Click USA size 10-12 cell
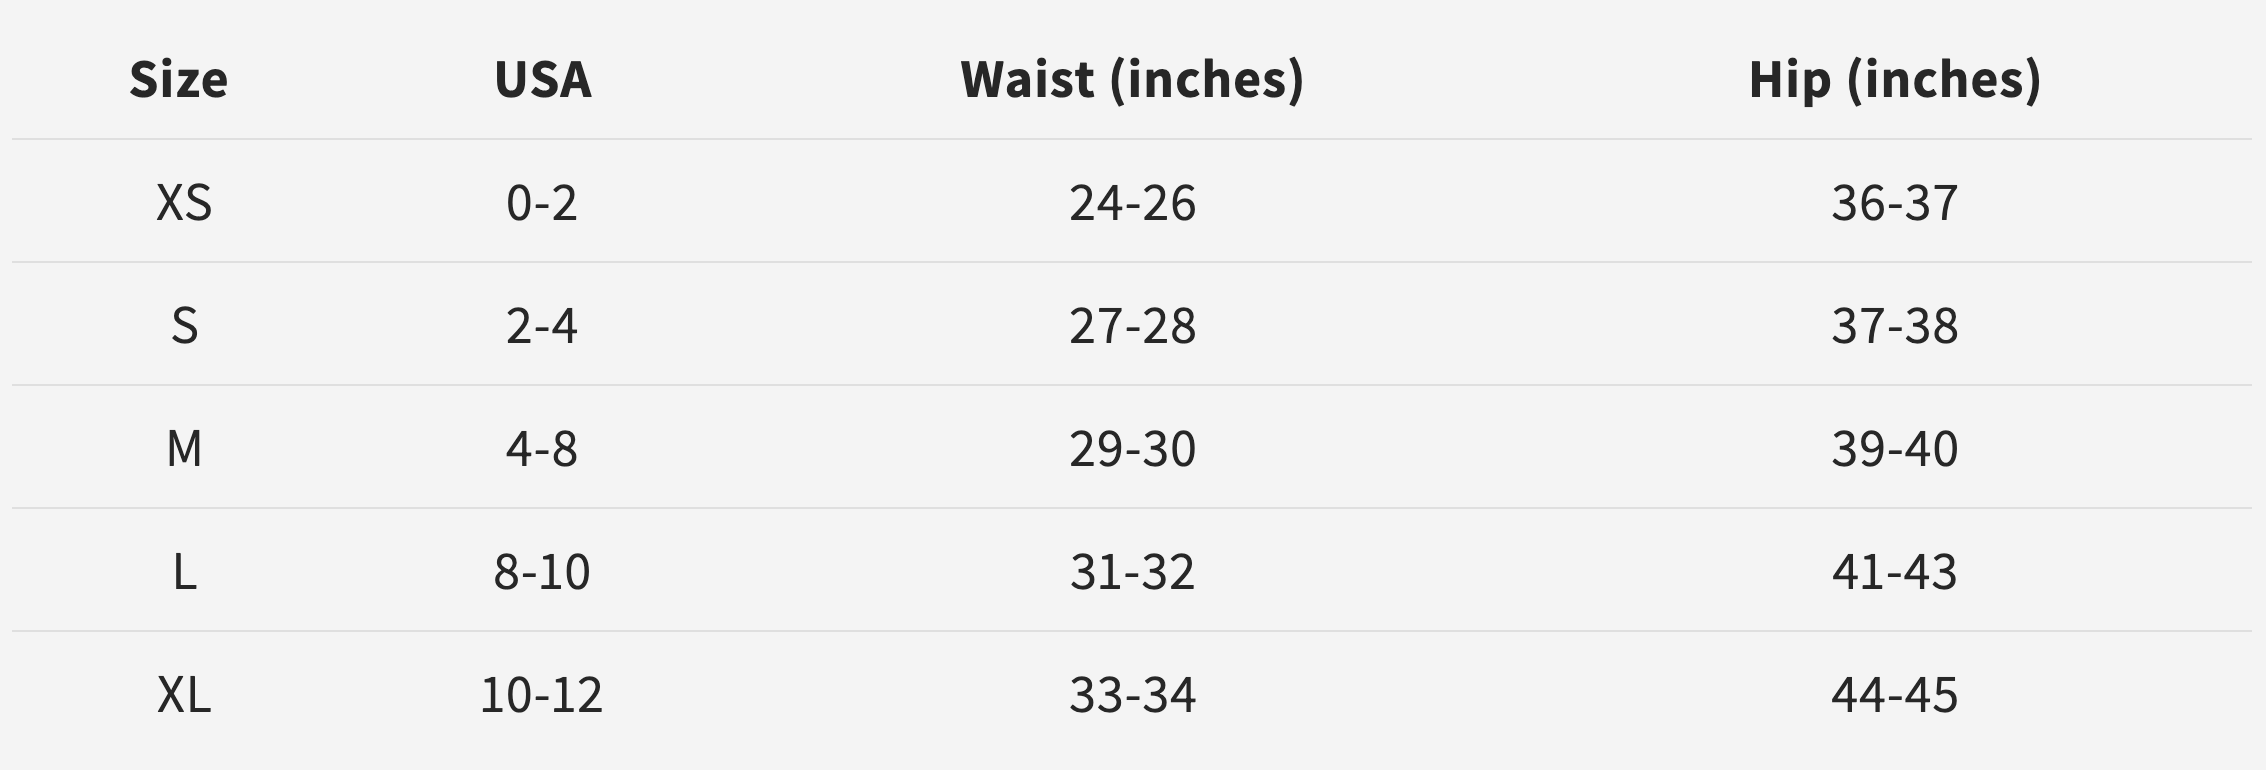 pyautogui.click(x=542, y=695)
